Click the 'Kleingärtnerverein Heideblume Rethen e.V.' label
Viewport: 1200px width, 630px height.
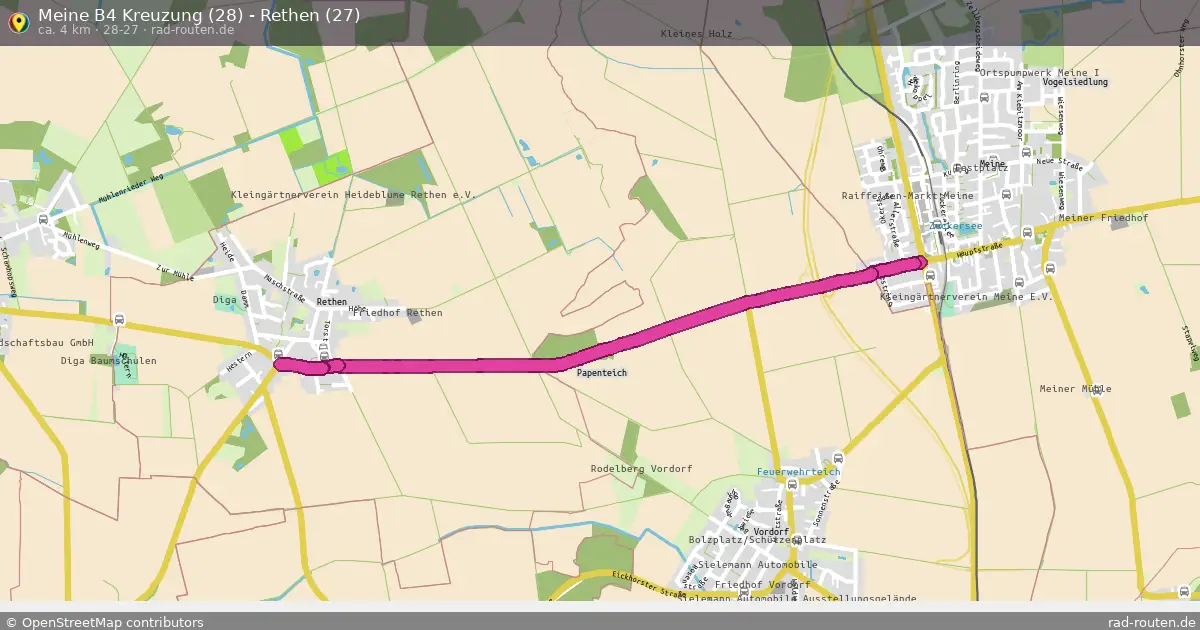pos(353,195)
